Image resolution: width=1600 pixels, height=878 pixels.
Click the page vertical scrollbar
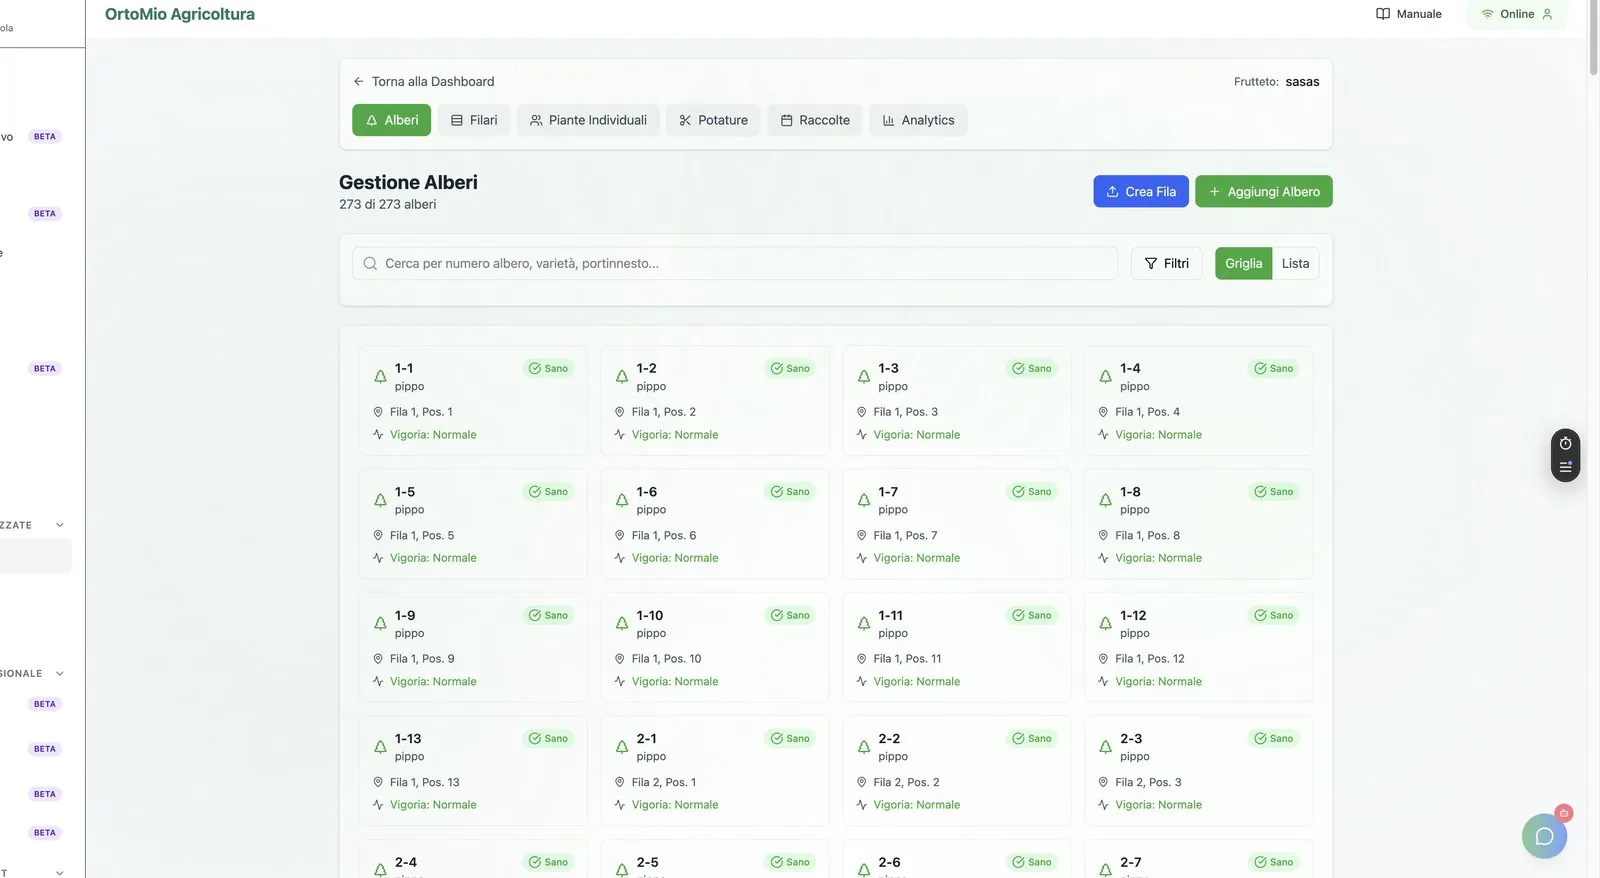click(x=1593, y=40)
